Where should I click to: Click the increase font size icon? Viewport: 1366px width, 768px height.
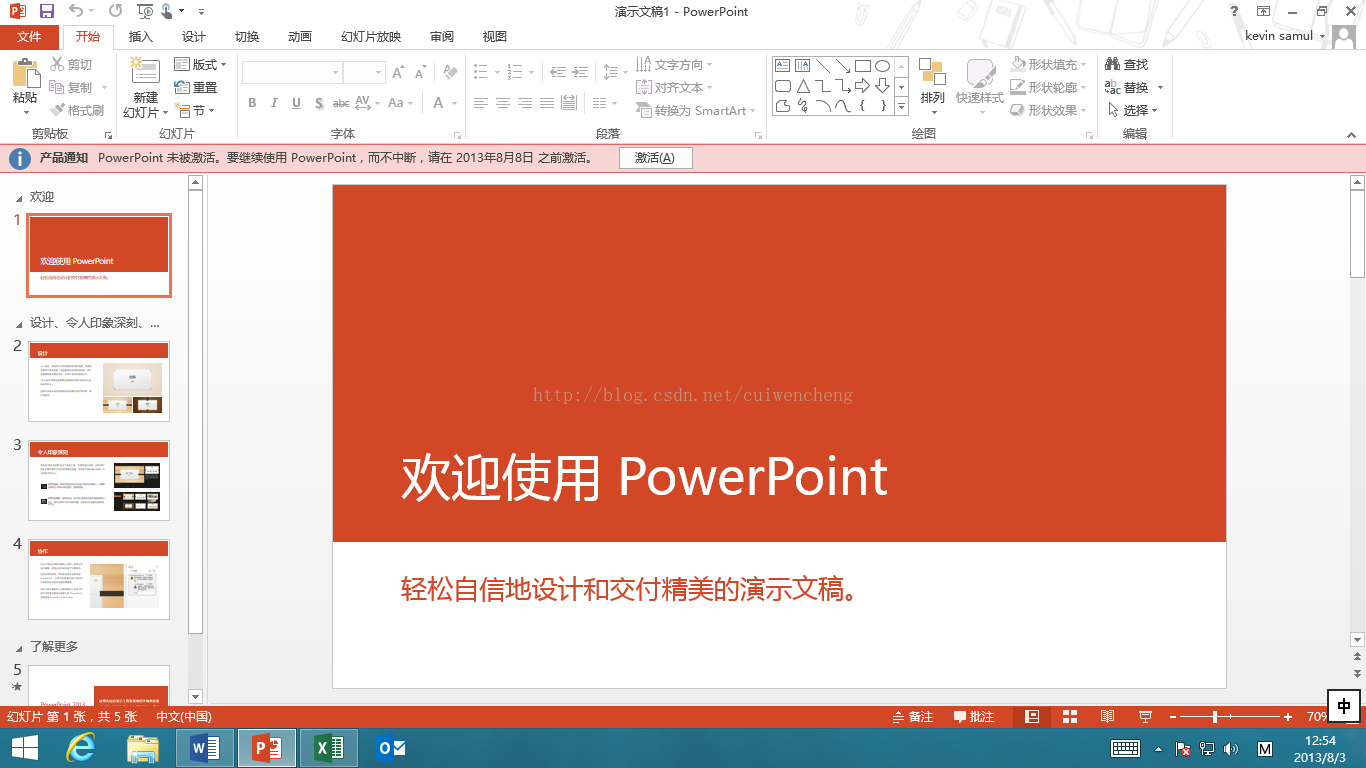398,72
